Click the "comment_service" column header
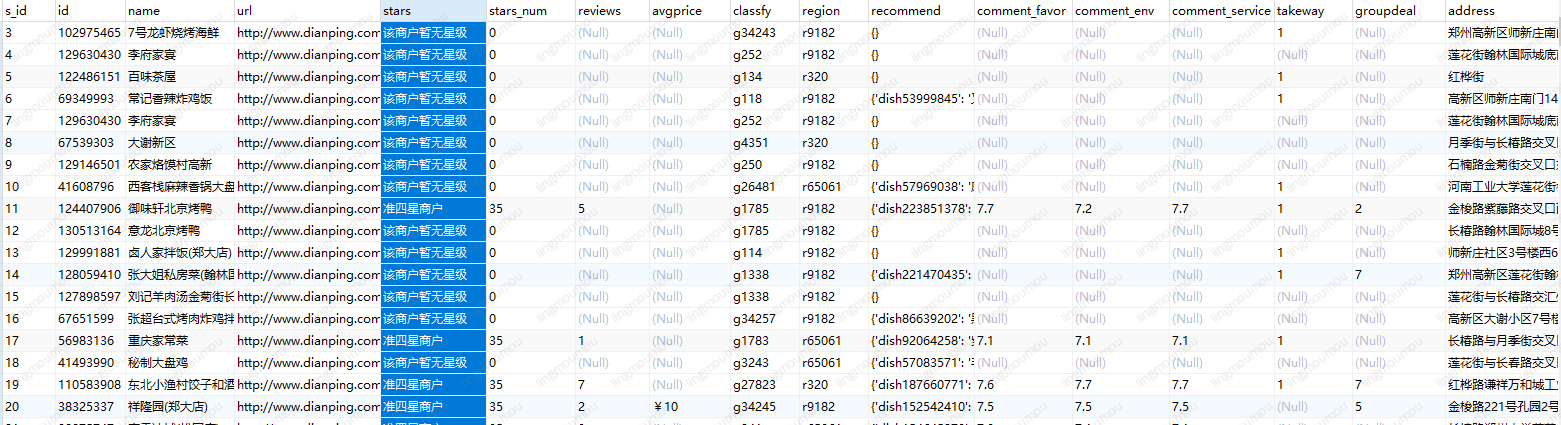The height and width of the screenshot is (425, 1561). [x=1220, y=11]
